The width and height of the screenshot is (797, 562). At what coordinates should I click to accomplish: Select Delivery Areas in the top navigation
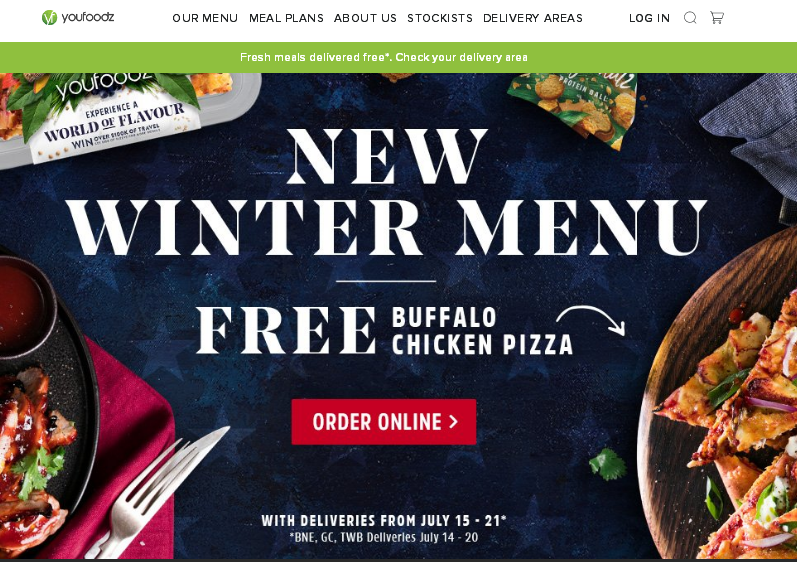pos(533,18)
